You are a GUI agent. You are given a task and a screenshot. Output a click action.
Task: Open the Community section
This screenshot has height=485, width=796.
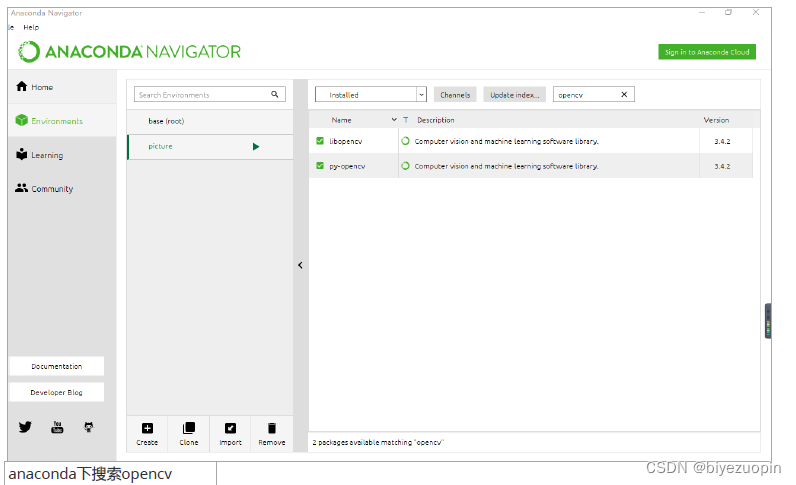tap(62, 188)
